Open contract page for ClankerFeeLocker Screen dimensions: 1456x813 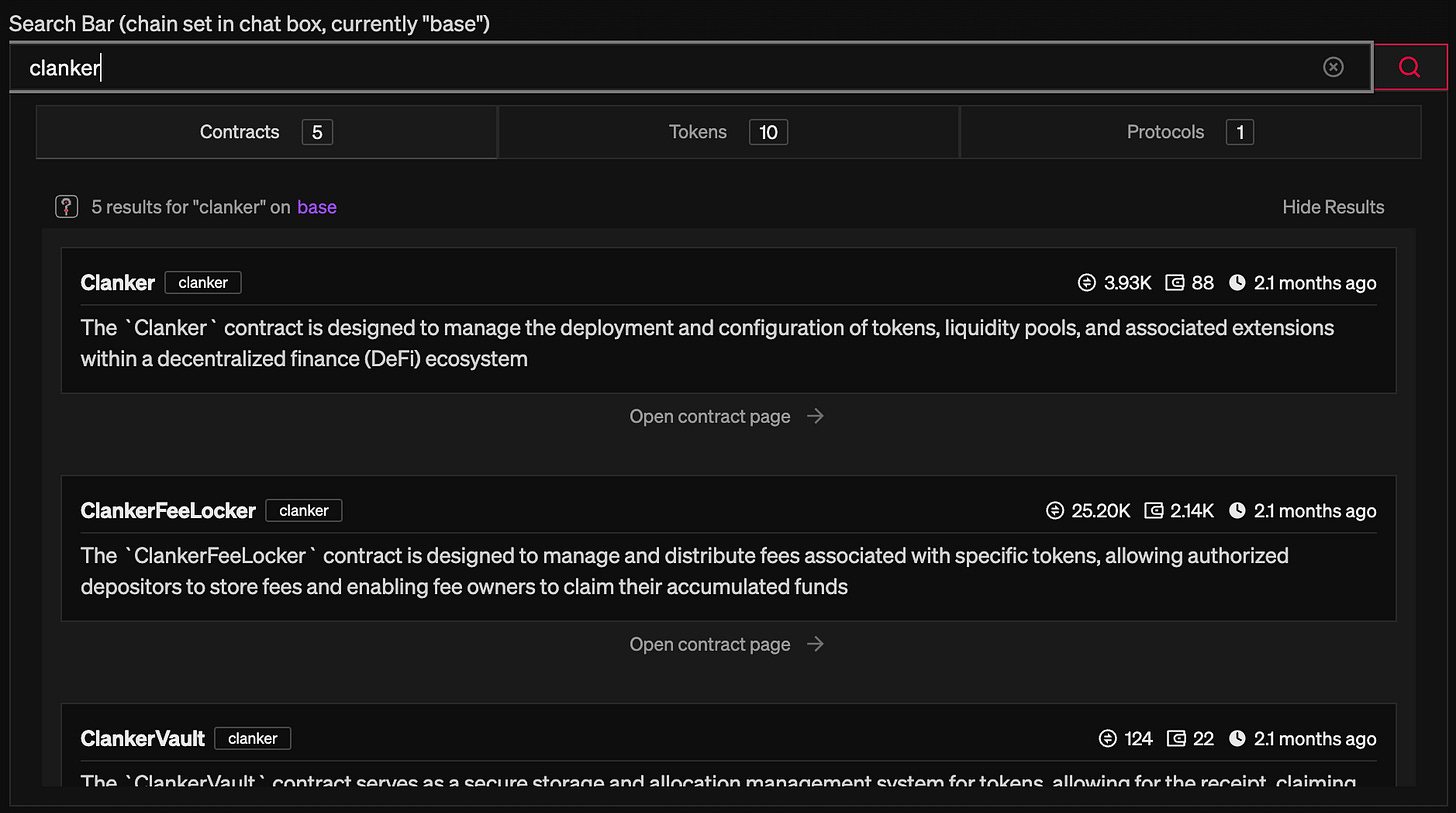(710, 644)
